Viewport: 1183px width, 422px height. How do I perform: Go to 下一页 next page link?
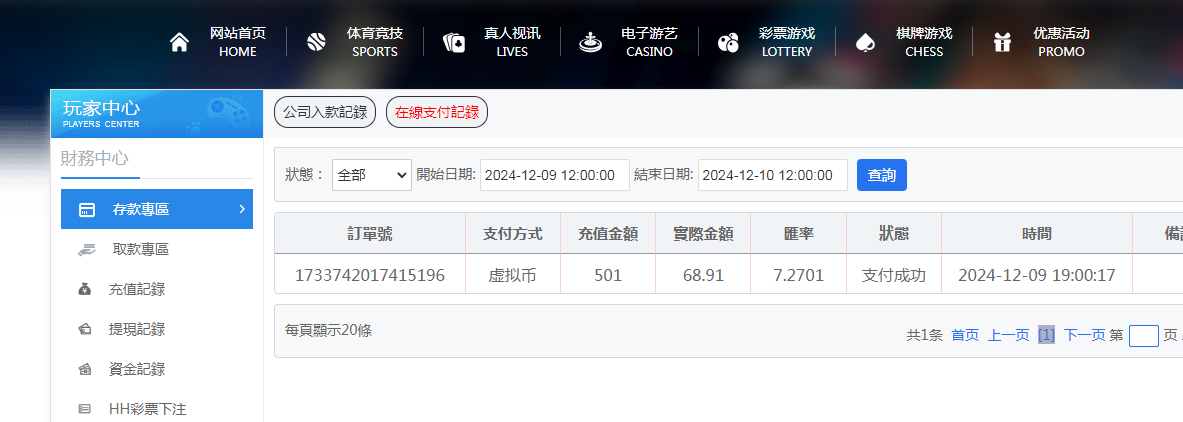1084,335
